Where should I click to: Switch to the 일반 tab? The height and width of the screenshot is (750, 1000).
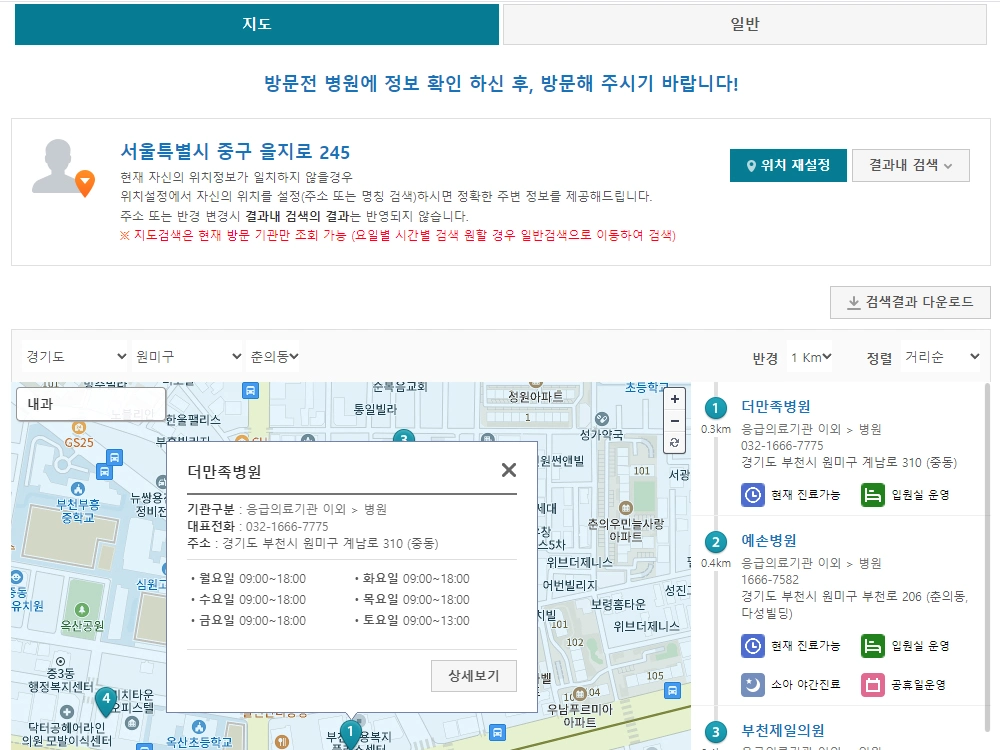point(744,24)
